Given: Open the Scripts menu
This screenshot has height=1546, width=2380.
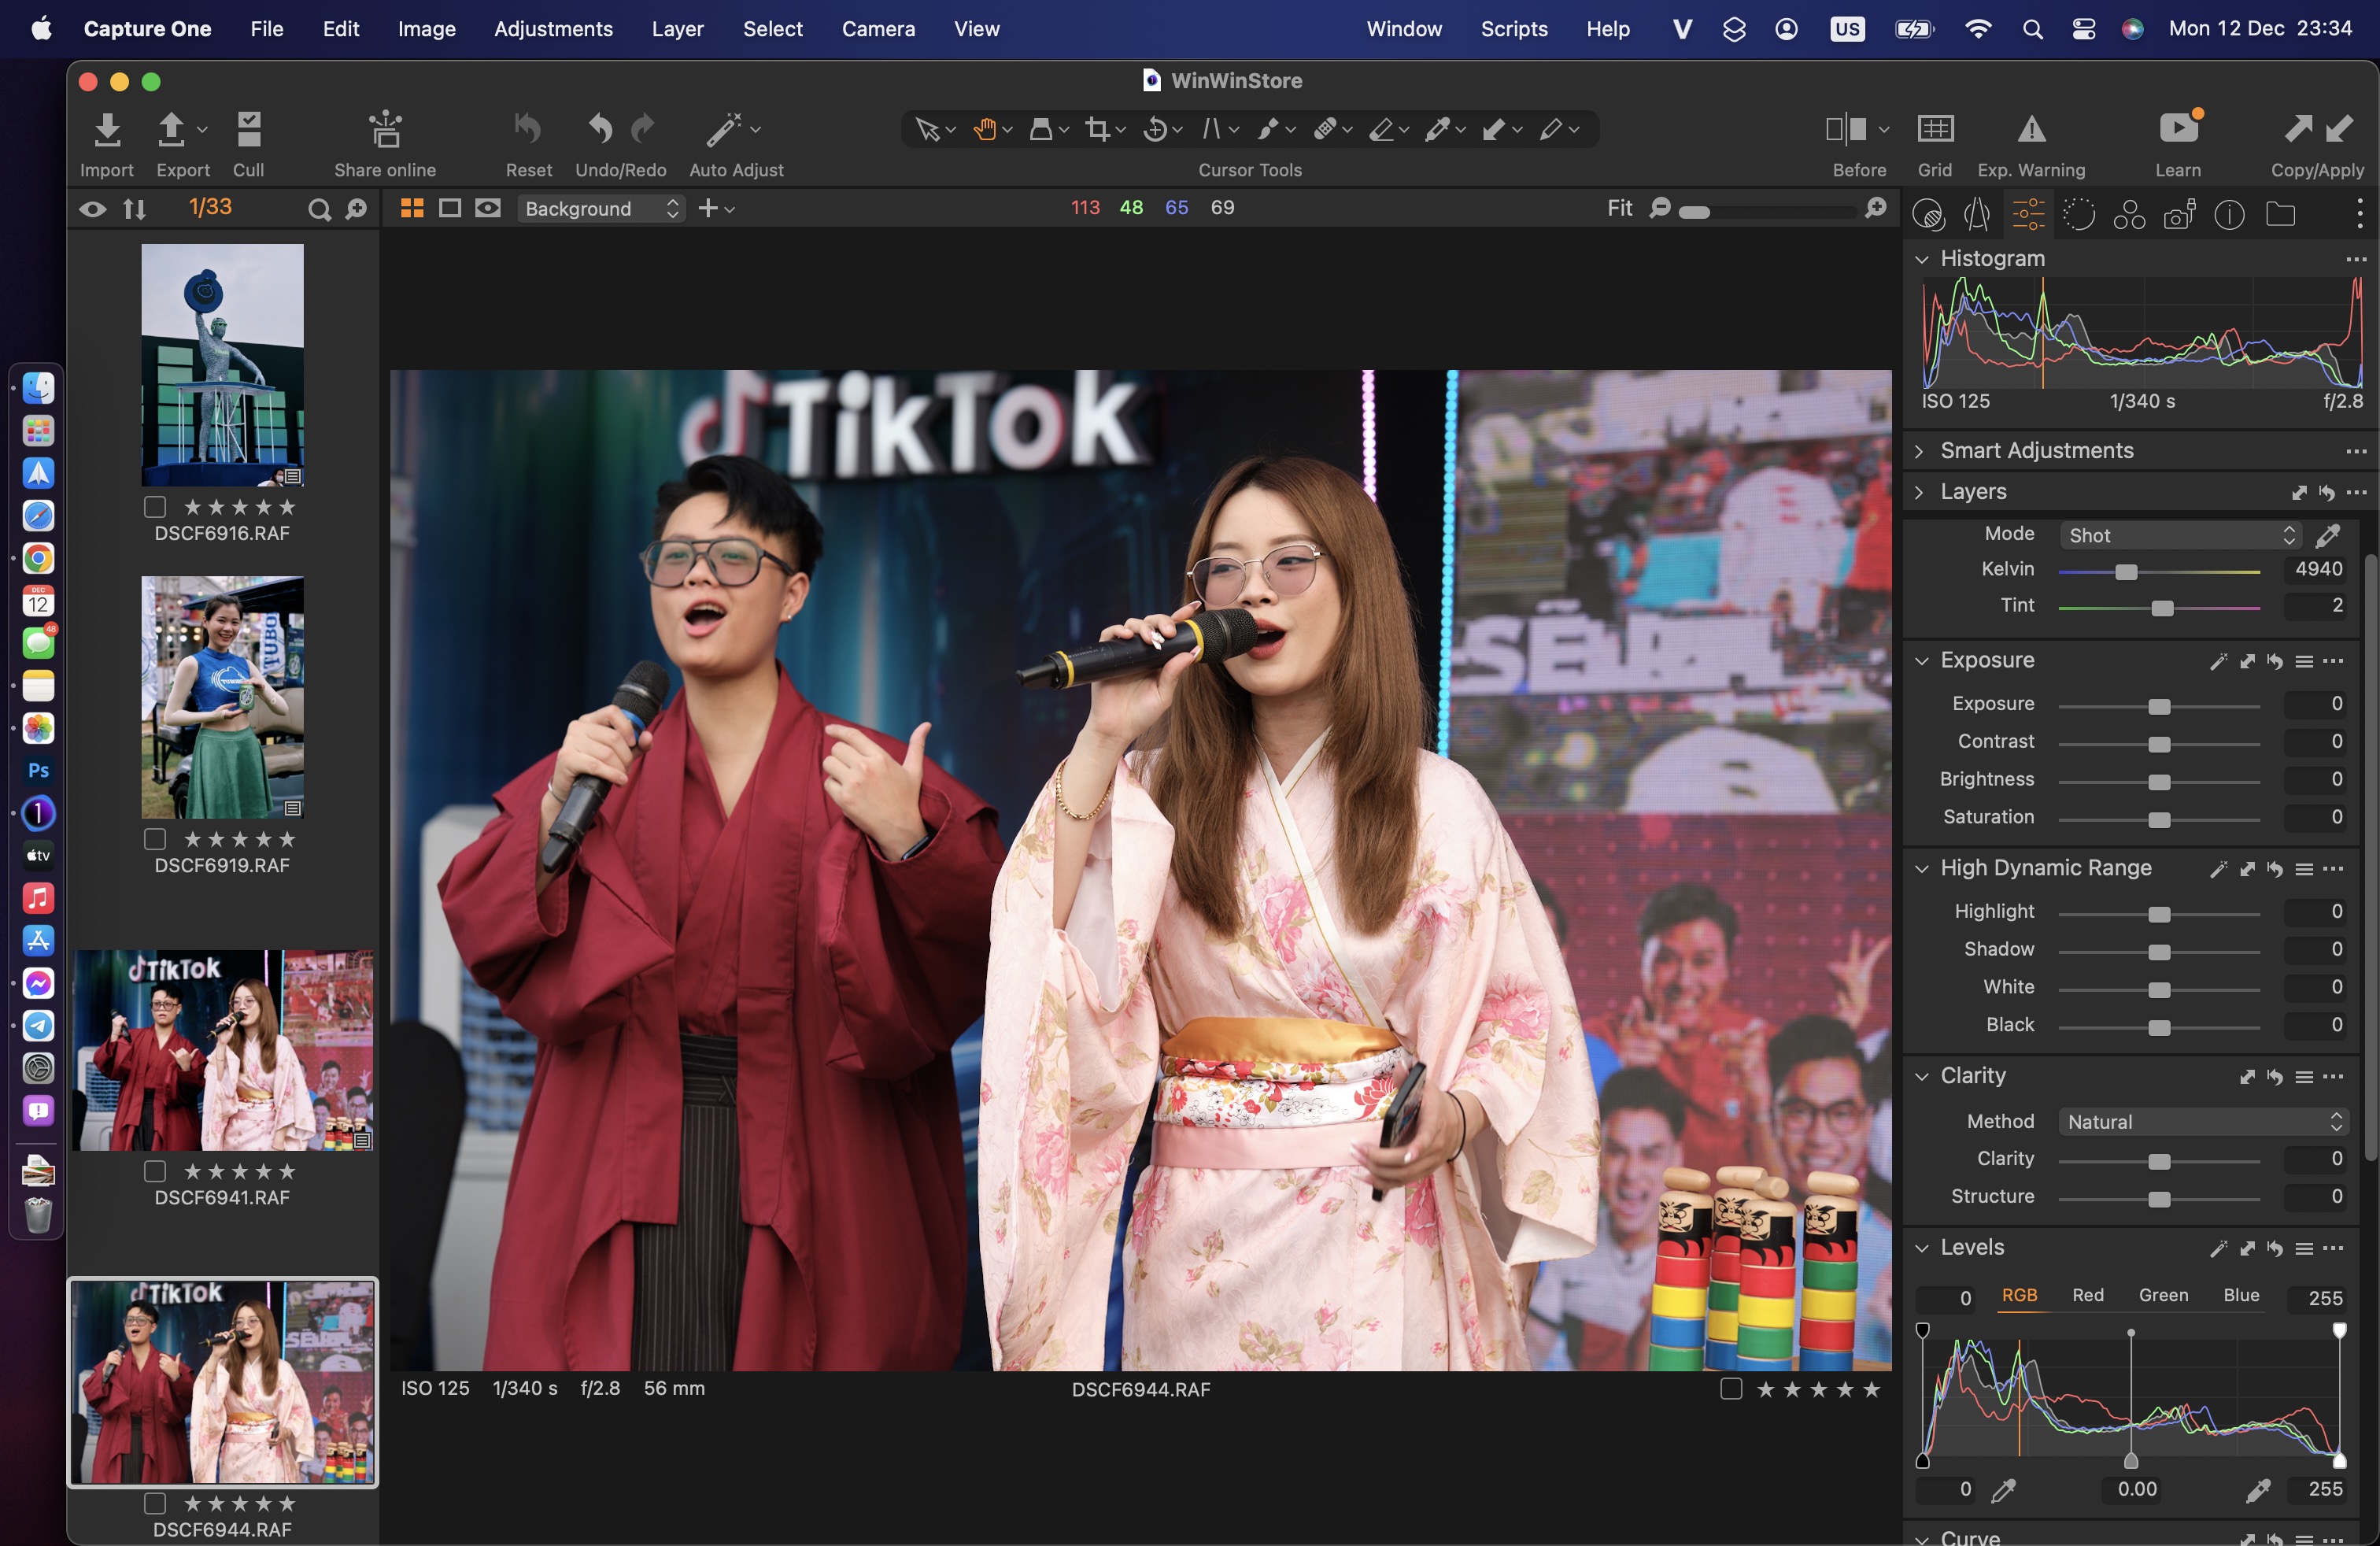Looking at the screenshot, I should click(x=1514, y=29).
